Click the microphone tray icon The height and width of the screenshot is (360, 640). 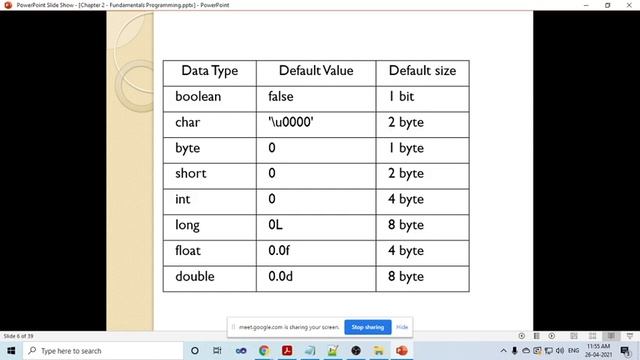coord(514,351)
